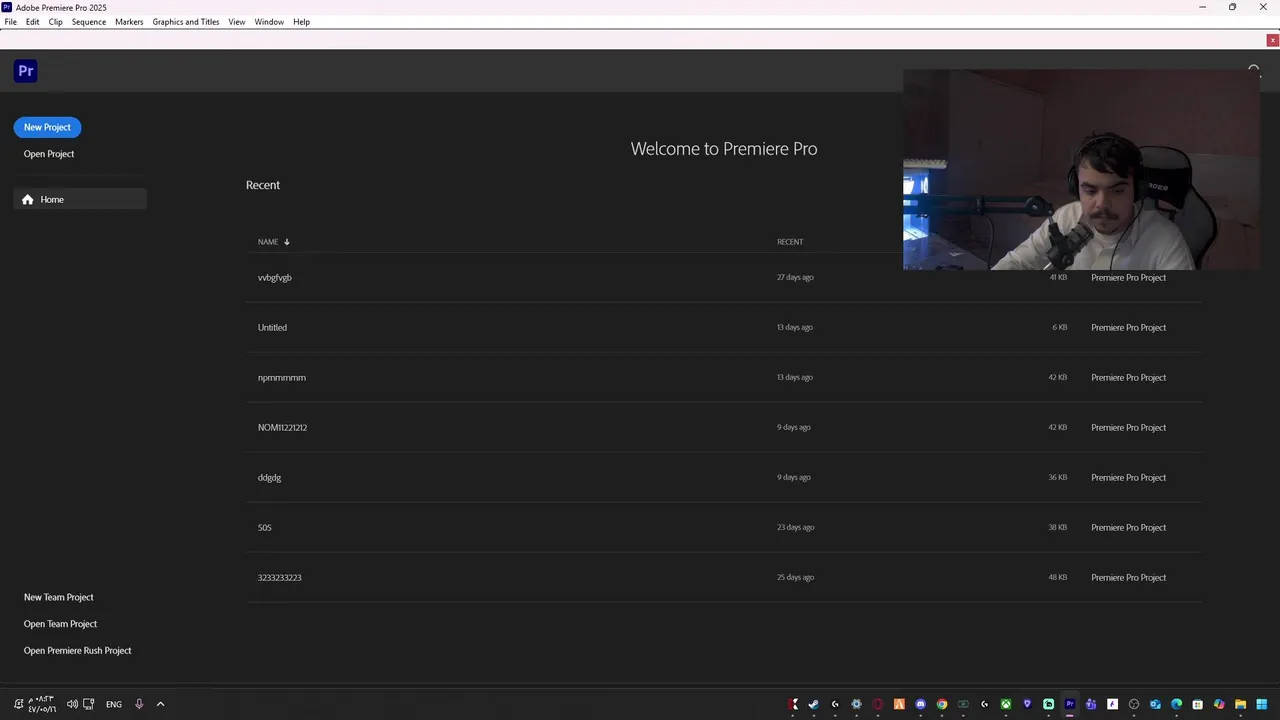Open the Sequence menu
The height and width of the screenshot is (720, 1280).
click(89, 22)
